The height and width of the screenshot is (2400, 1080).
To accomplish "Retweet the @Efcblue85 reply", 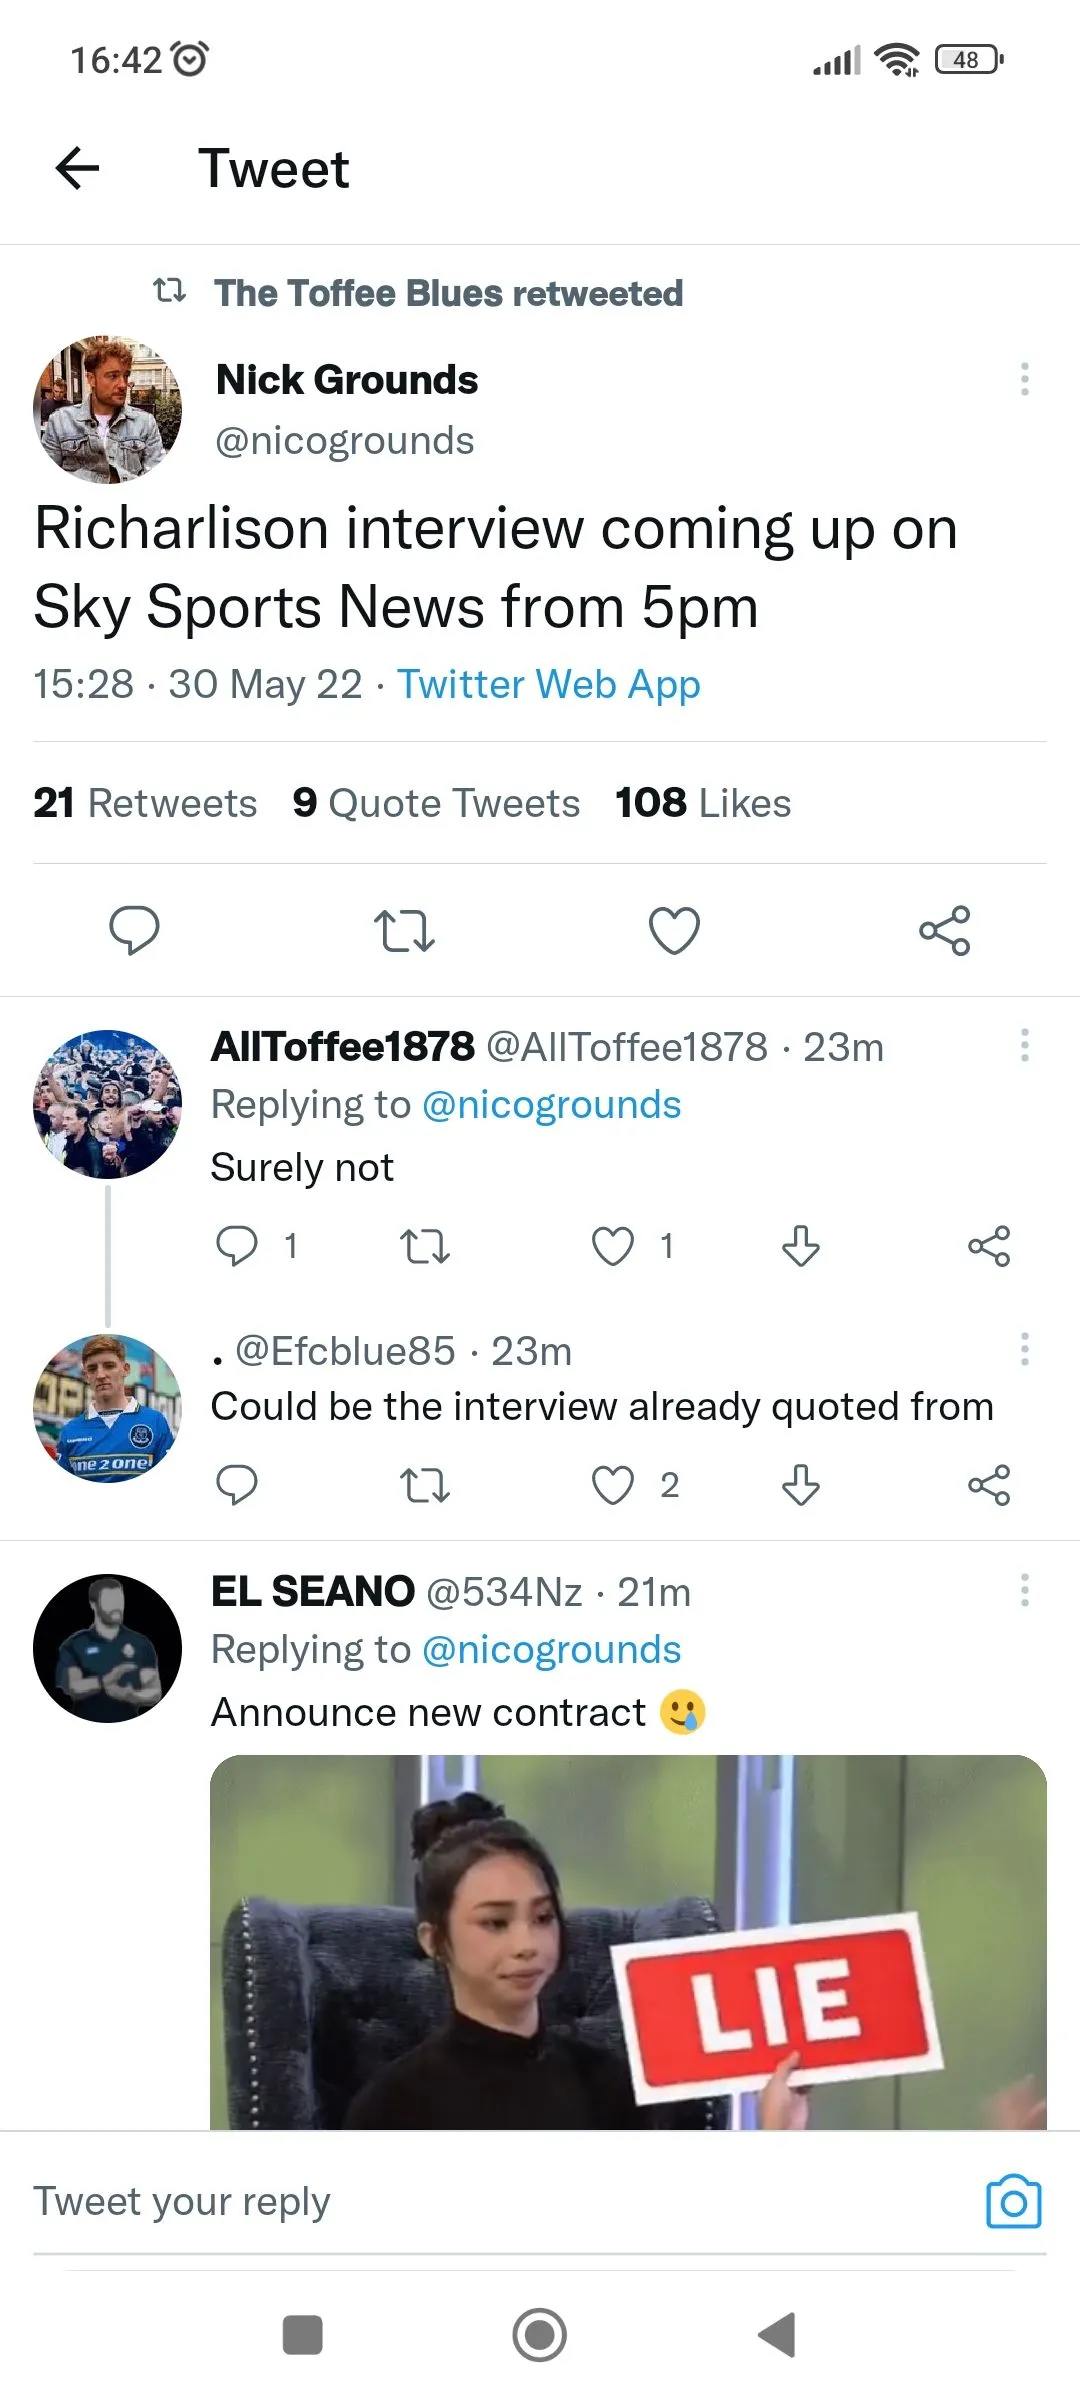I will (x=425, y=1486).
